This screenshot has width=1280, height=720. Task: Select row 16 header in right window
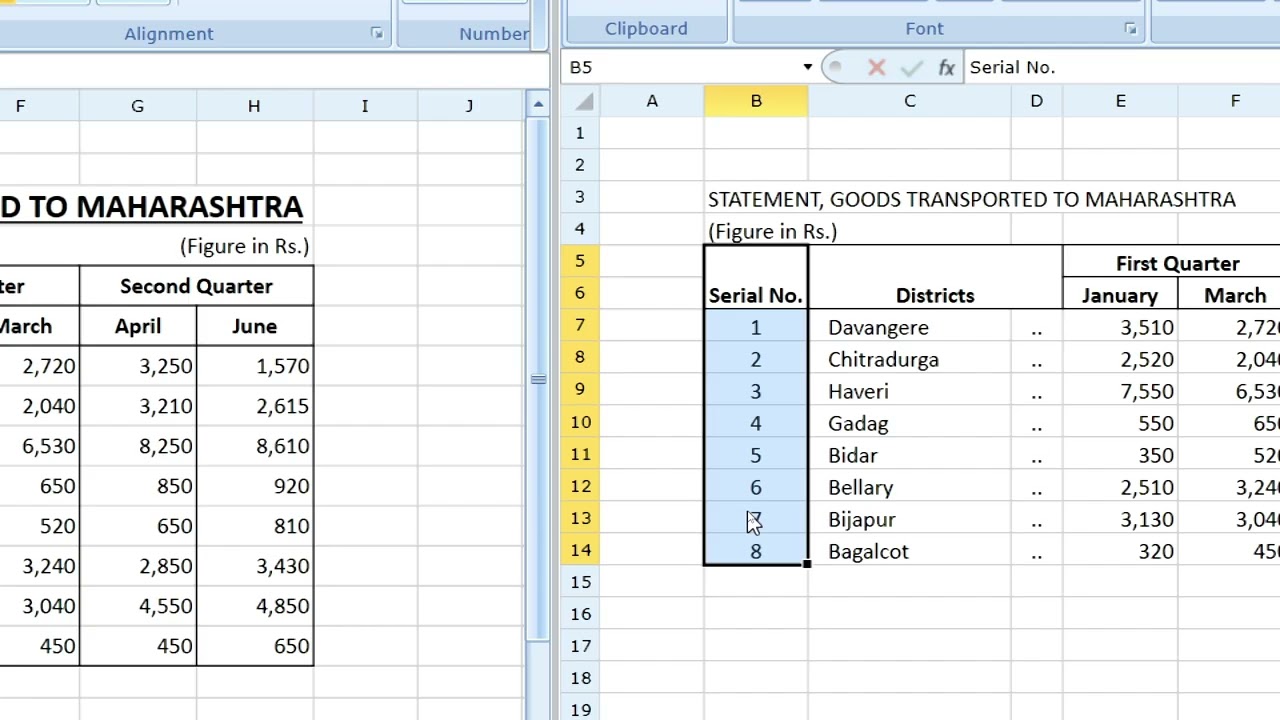click(580, 613)
